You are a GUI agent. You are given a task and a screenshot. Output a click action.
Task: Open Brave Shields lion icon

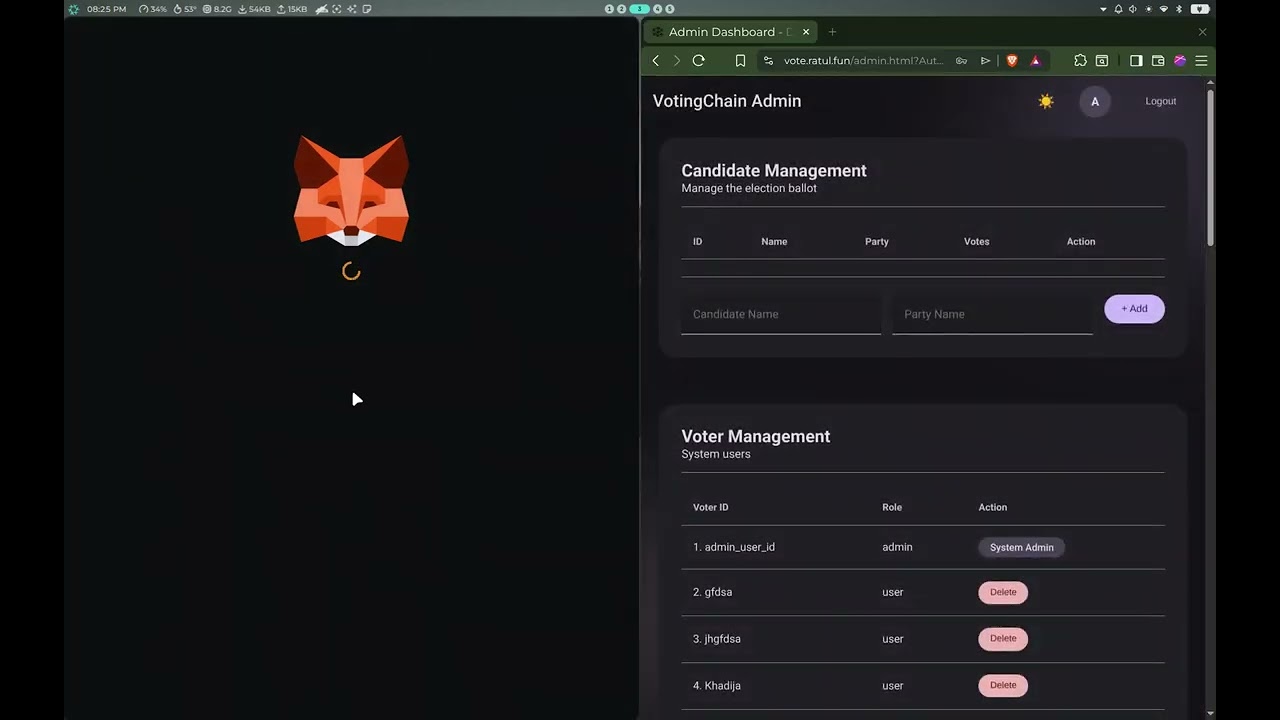[x=1012, y=61]
